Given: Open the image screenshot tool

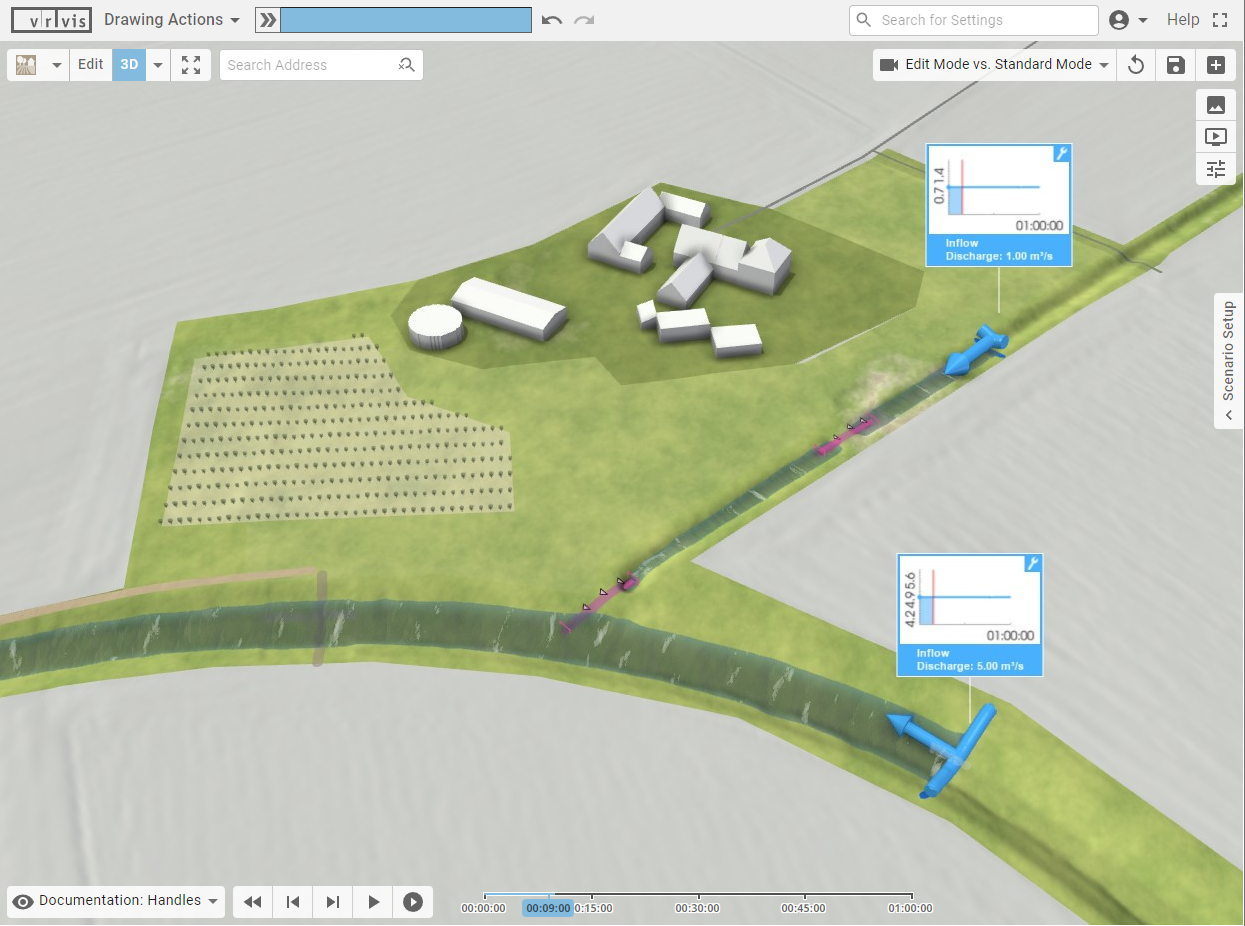Looking at the screenshot, I should [1216, 105].
